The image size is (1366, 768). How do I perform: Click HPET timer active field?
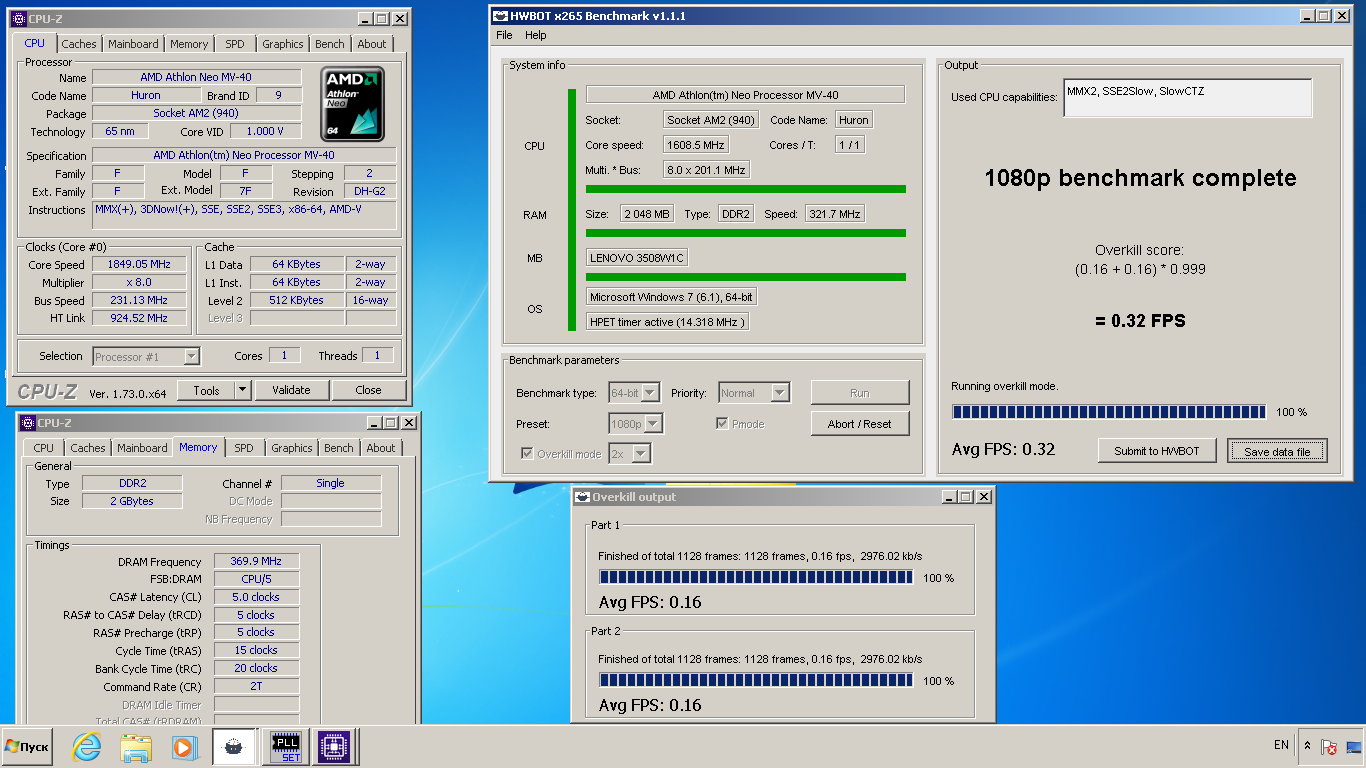tap(667, 322)
